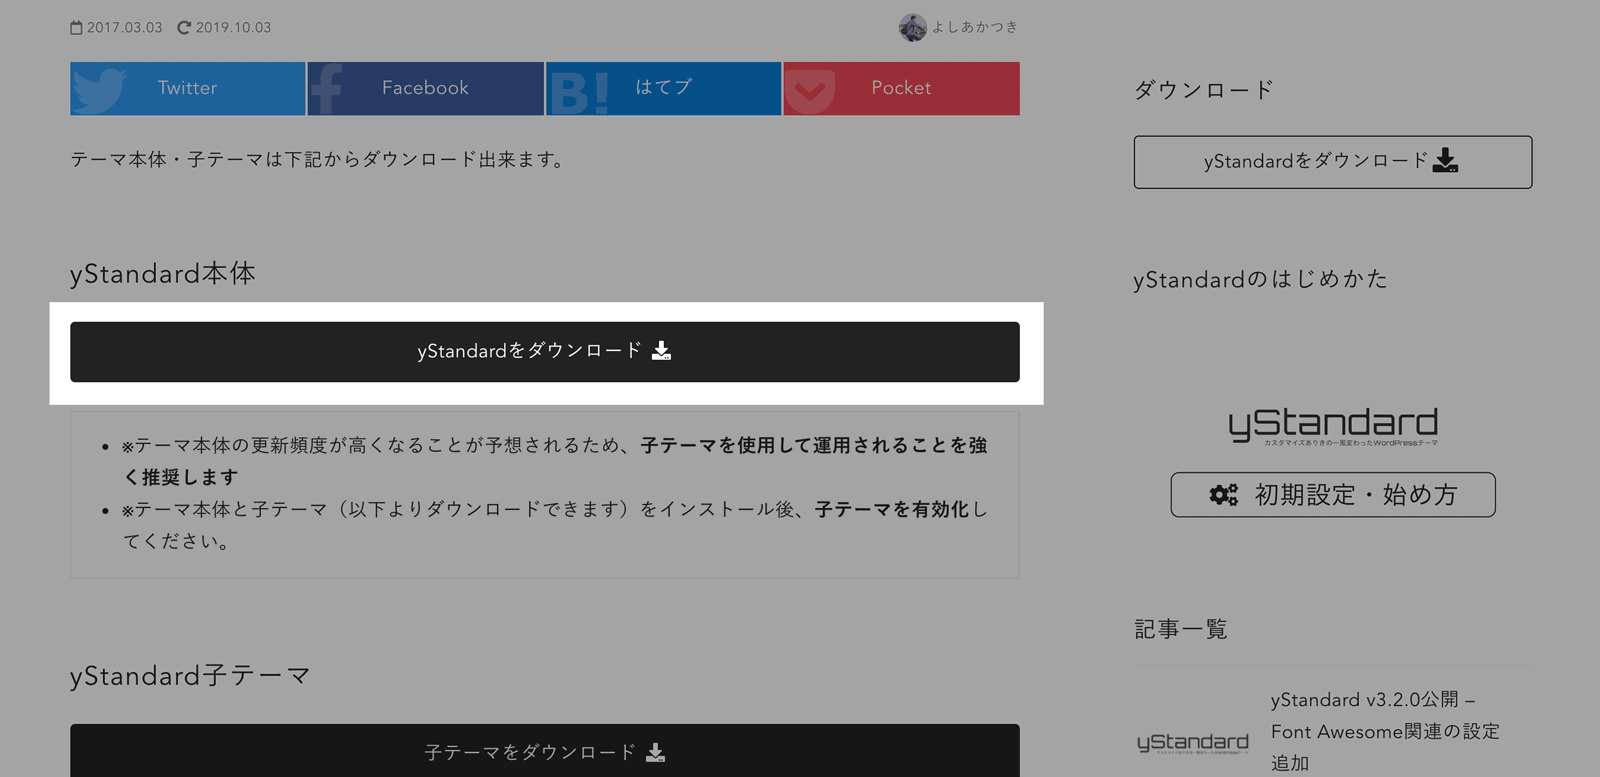This screenshot has width=1600, height=777.
Task: Click the download icon in the highlighted black button
Action: point(661,350)
